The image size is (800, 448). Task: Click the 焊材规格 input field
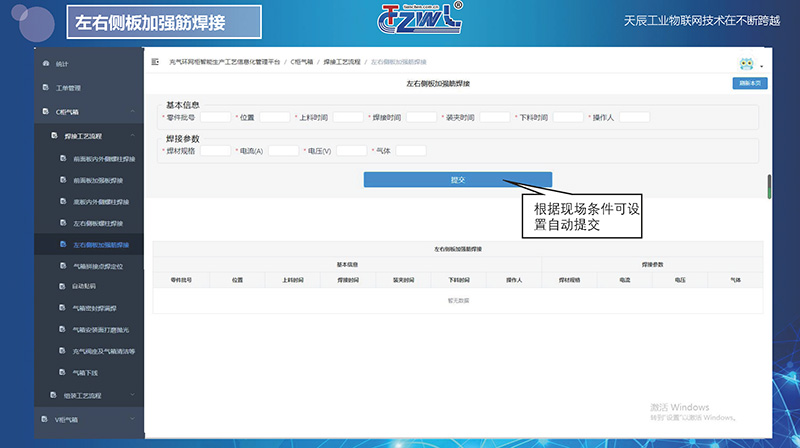[x=215, y=151]
